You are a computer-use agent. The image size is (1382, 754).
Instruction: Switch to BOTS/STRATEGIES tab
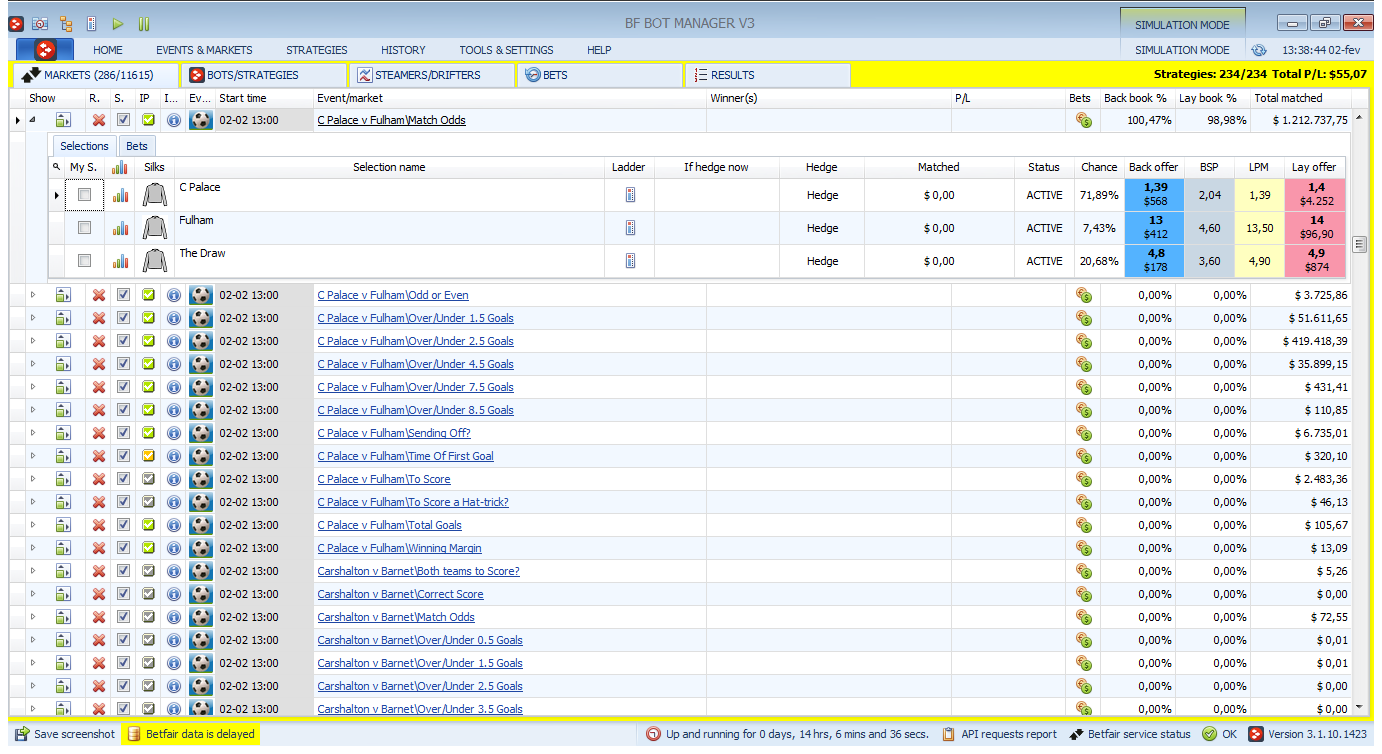[263, 75]
